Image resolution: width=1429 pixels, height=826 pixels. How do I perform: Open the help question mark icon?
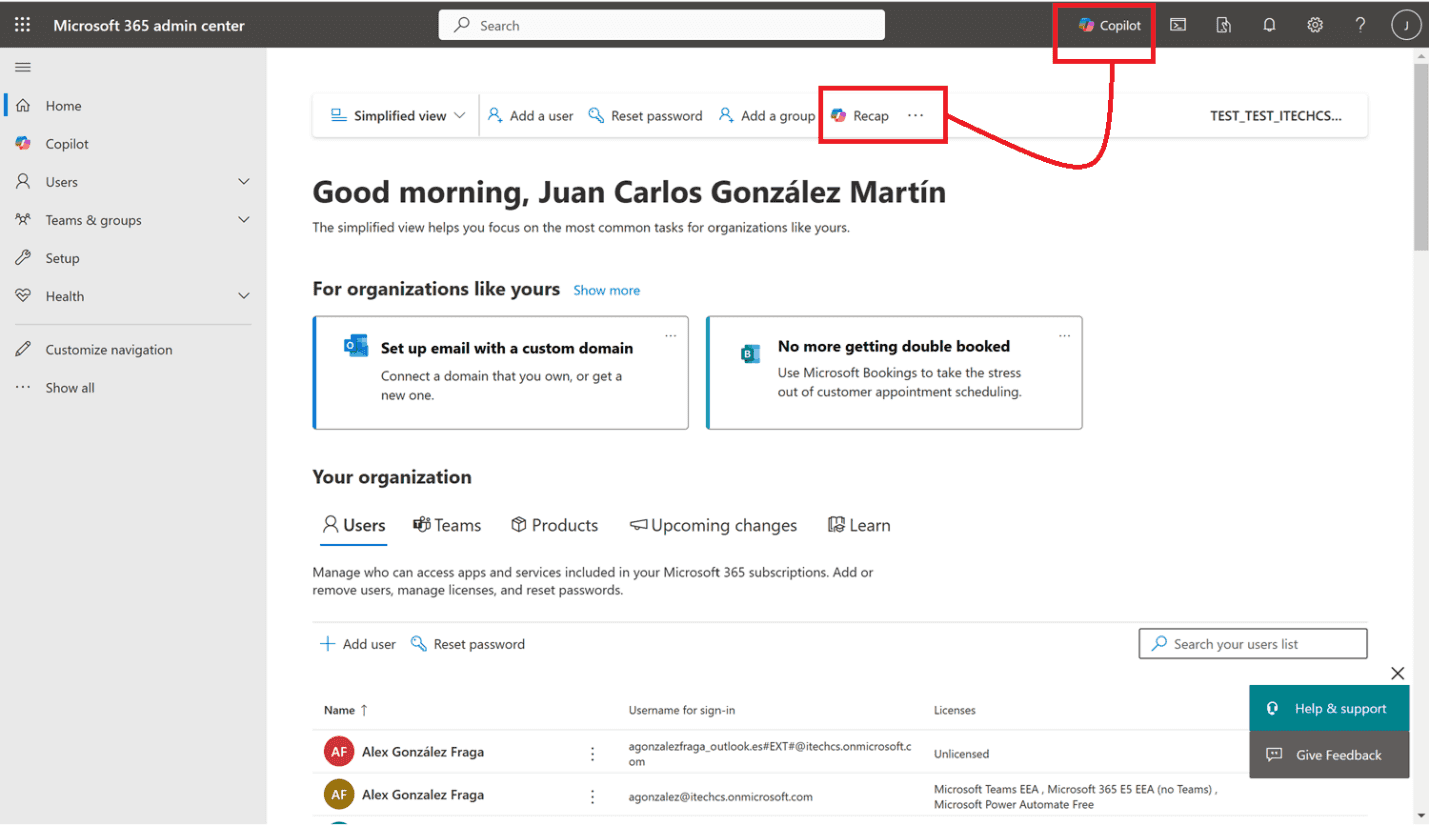click(1360, 25)
